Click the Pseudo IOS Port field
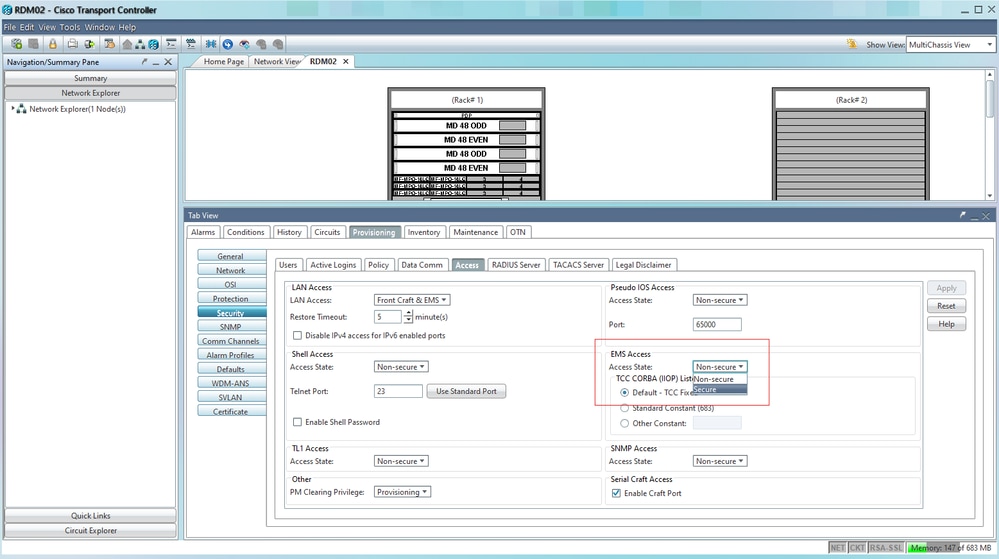 [x=717, y=324]
